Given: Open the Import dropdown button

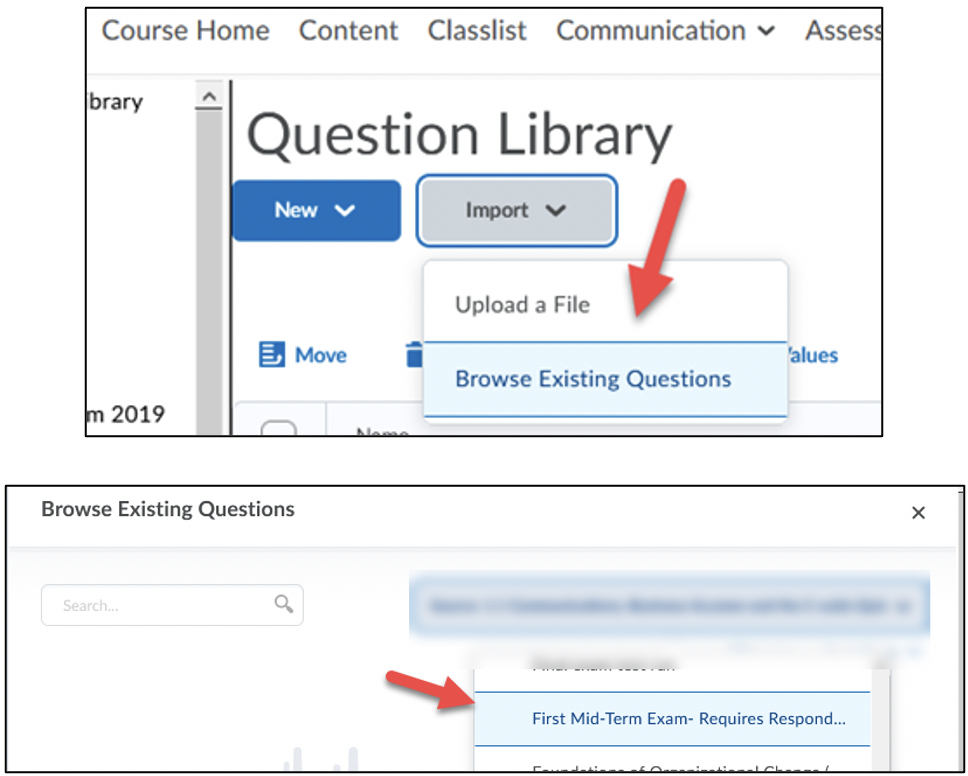Looking at the screenshot, I should [516, 210].
